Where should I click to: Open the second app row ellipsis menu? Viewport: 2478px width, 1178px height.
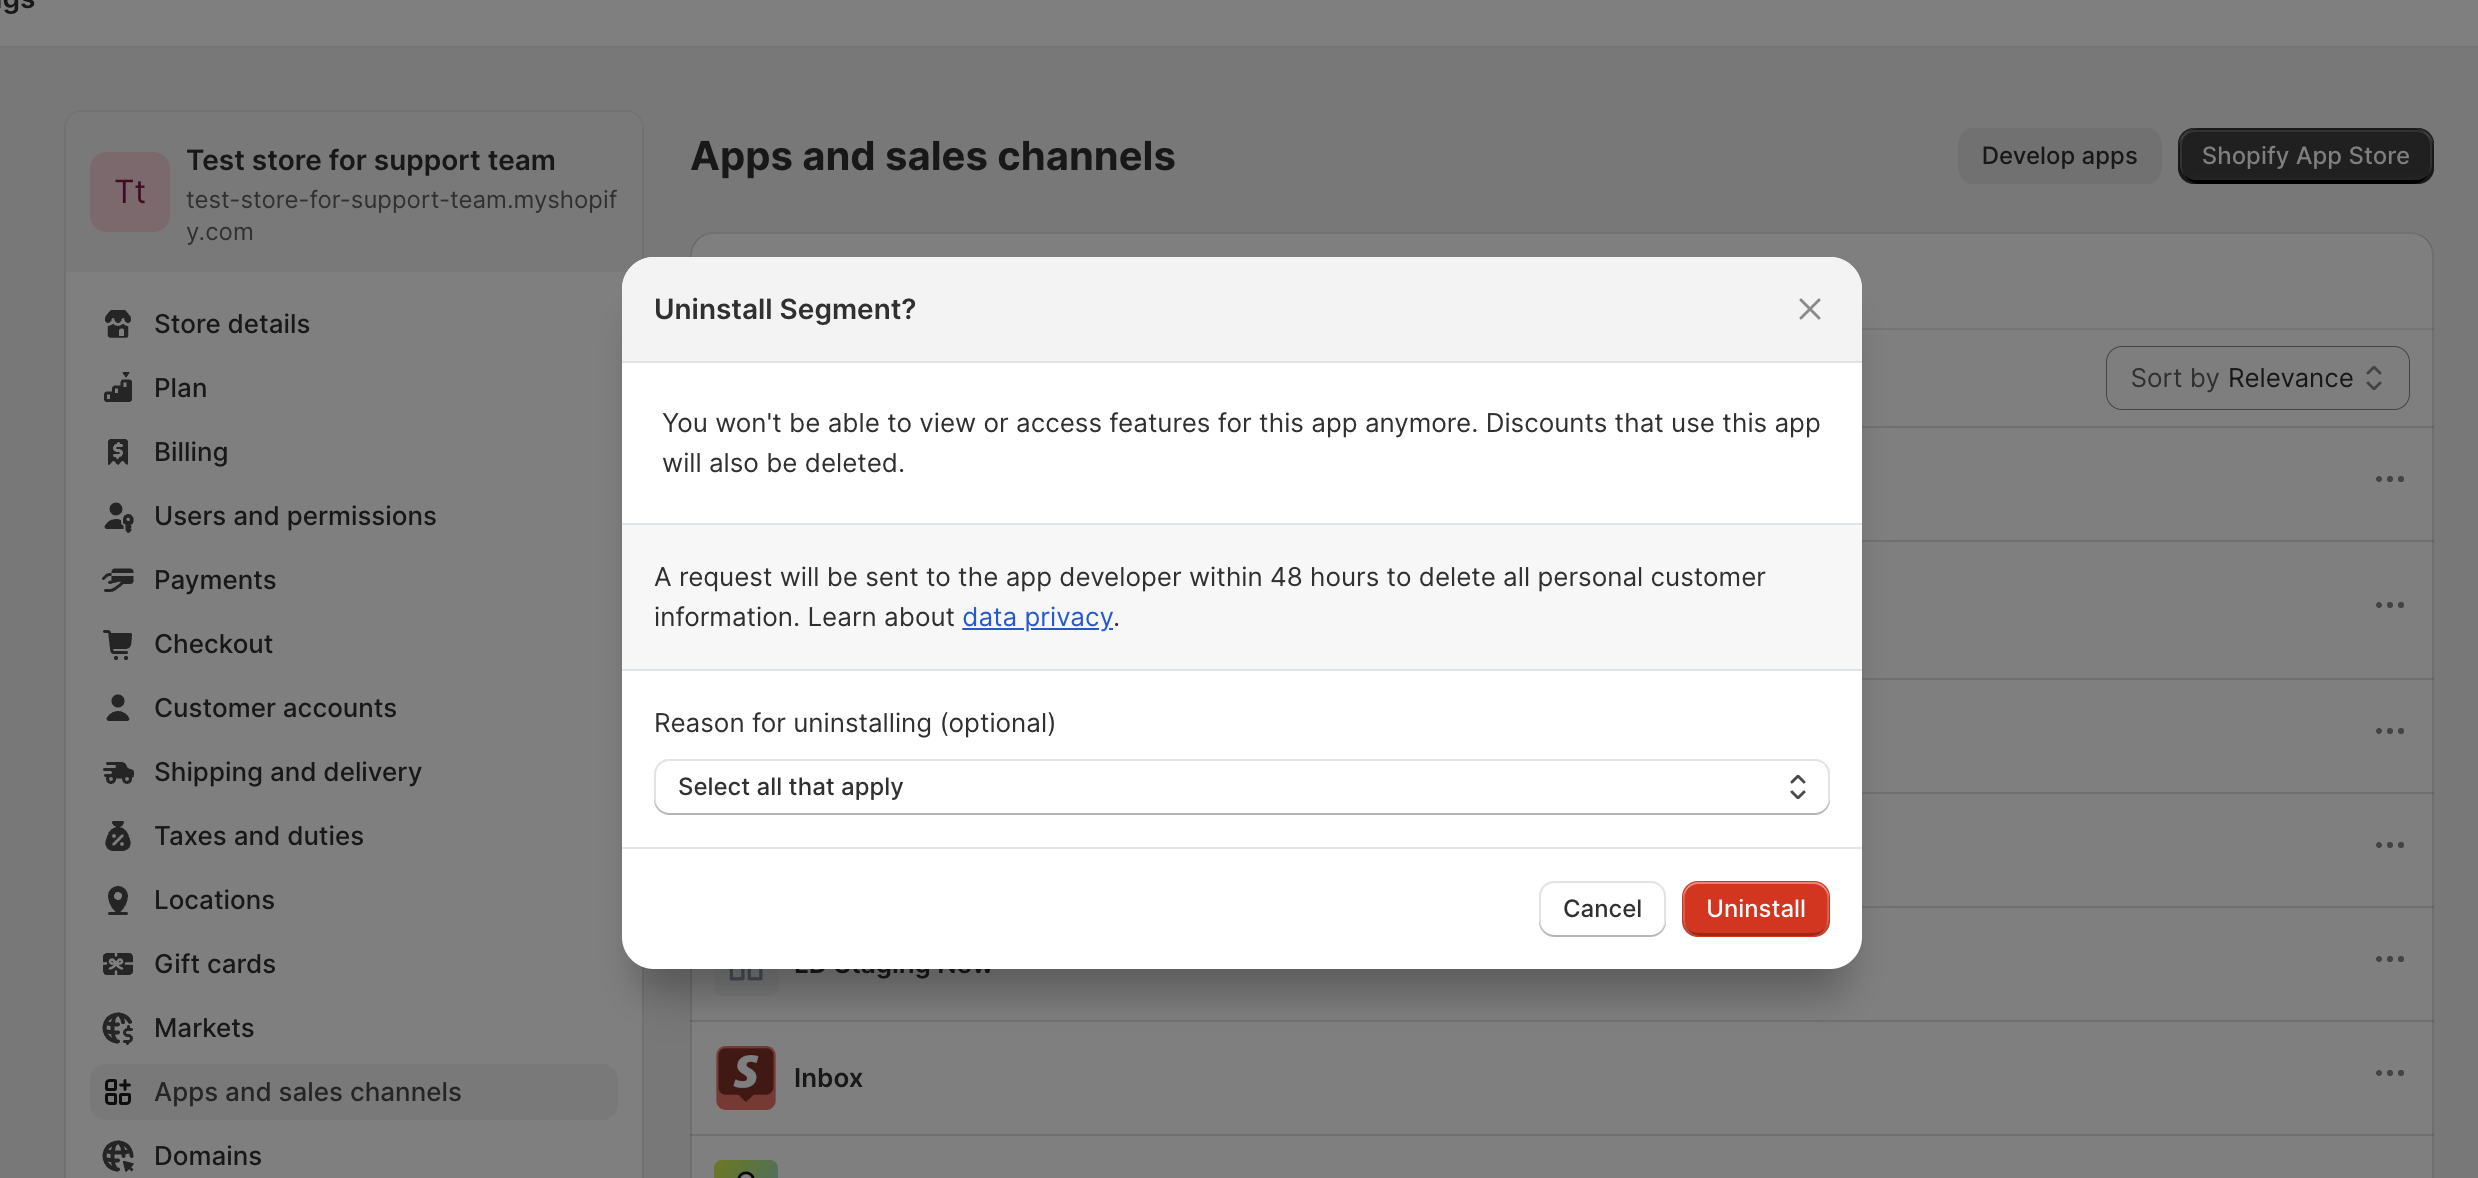2389,605
